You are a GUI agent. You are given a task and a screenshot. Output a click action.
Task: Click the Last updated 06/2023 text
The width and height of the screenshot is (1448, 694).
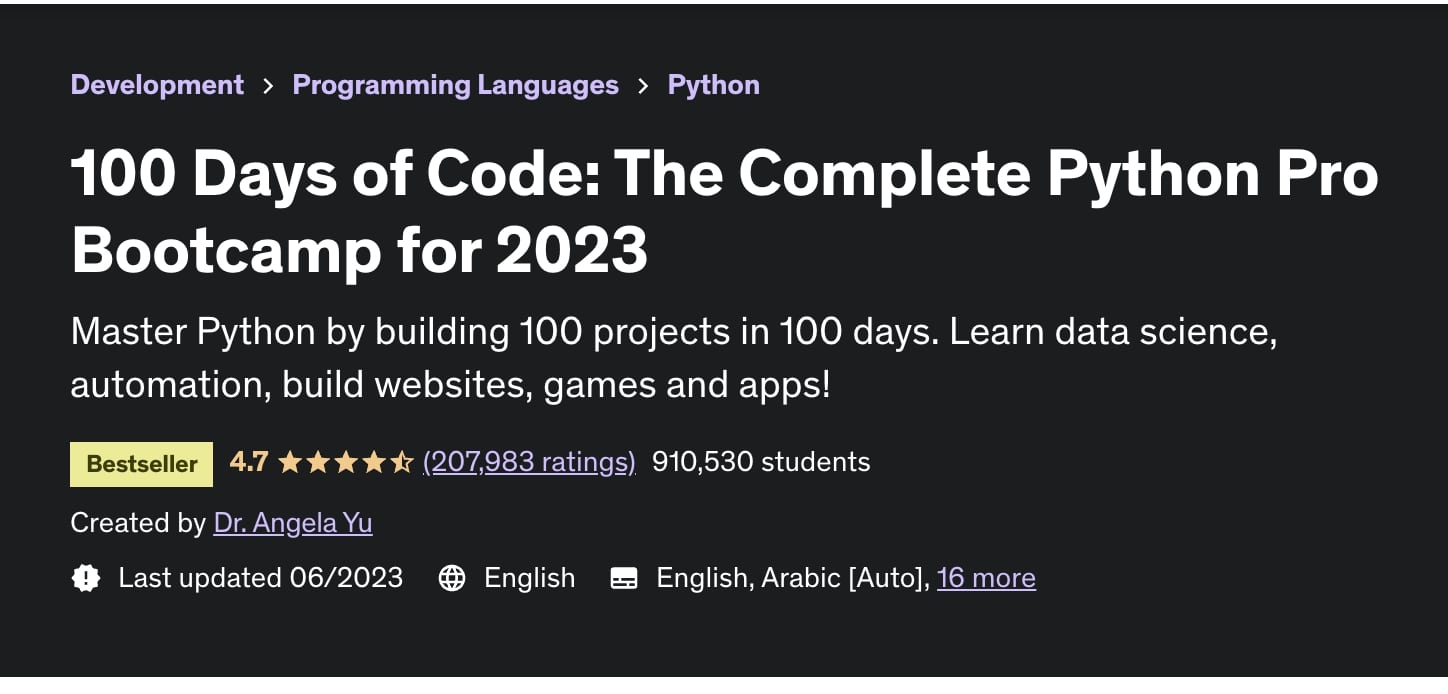(x=260, y=577)
